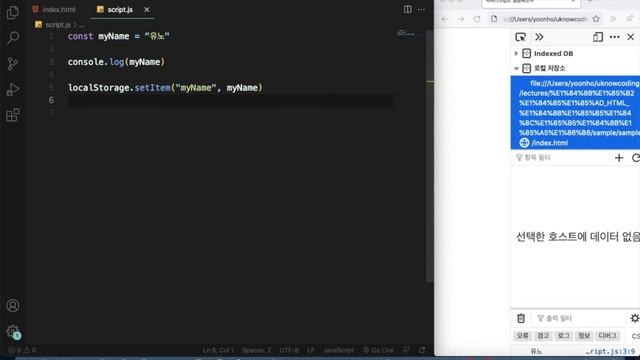Open the Extensions view
The image size is (640, 360).
[x=13, y=115]
